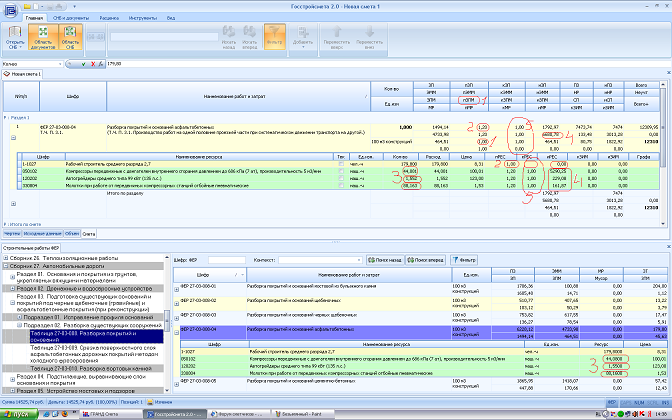Click the Поиск назад button in lower panel
This screenshot has height=420, width=672.
click(385, 258)
